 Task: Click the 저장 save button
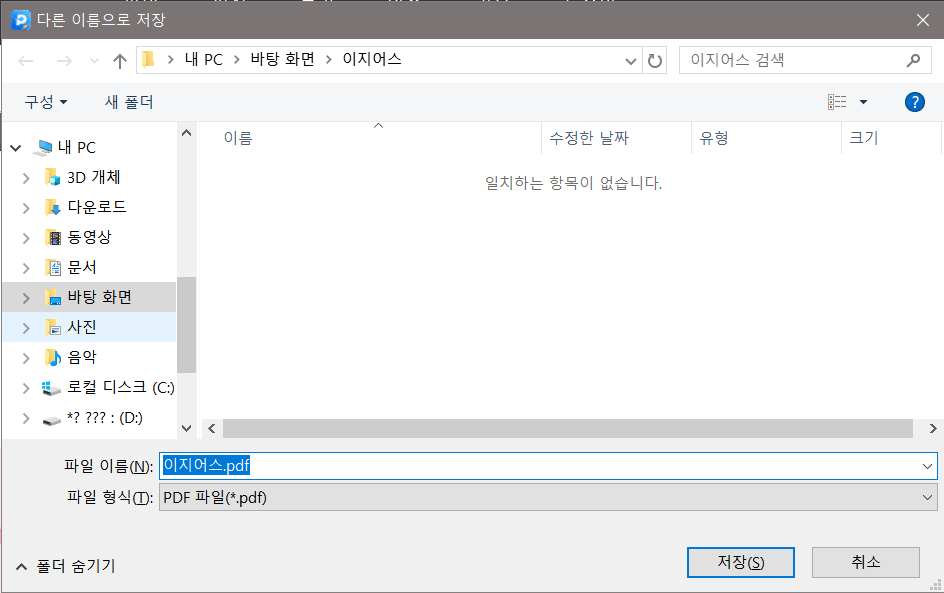740,562
